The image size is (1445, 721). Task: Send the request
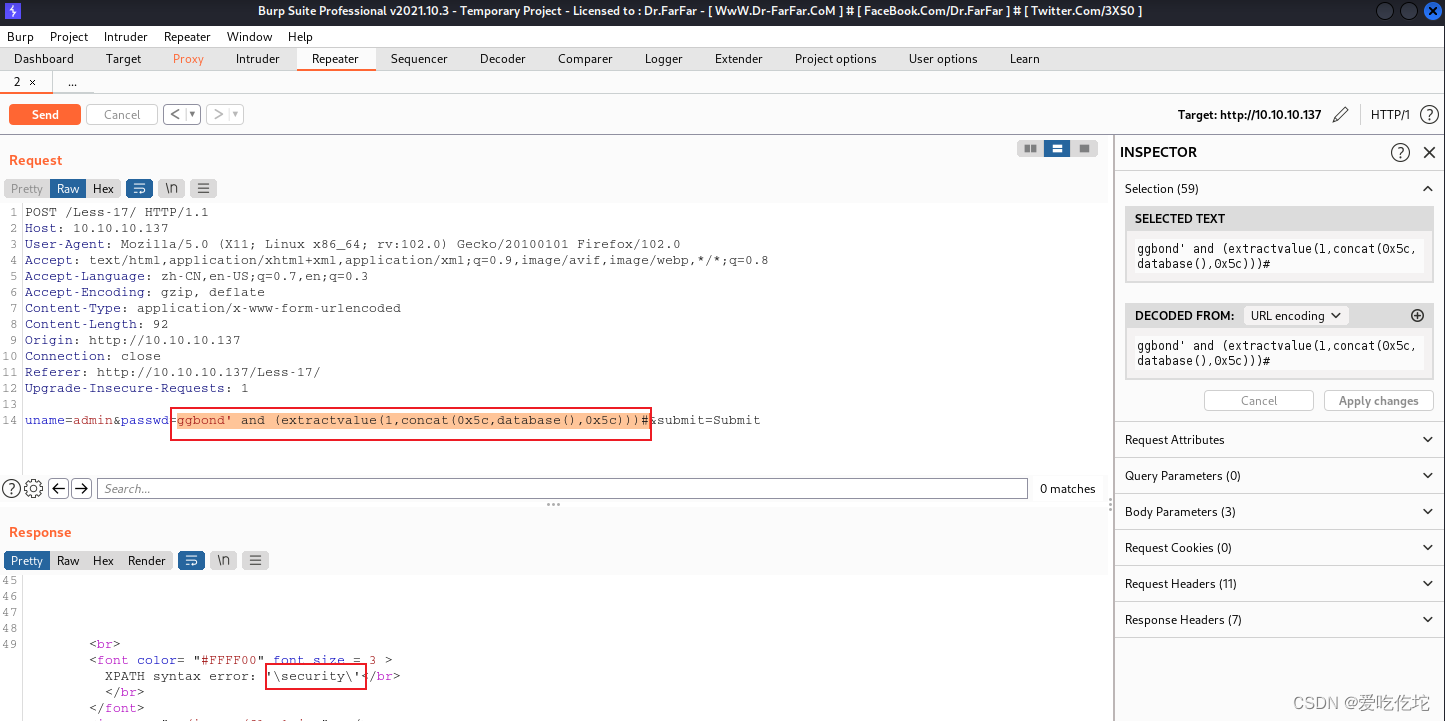pyautogui.click(x=45, y=115)
